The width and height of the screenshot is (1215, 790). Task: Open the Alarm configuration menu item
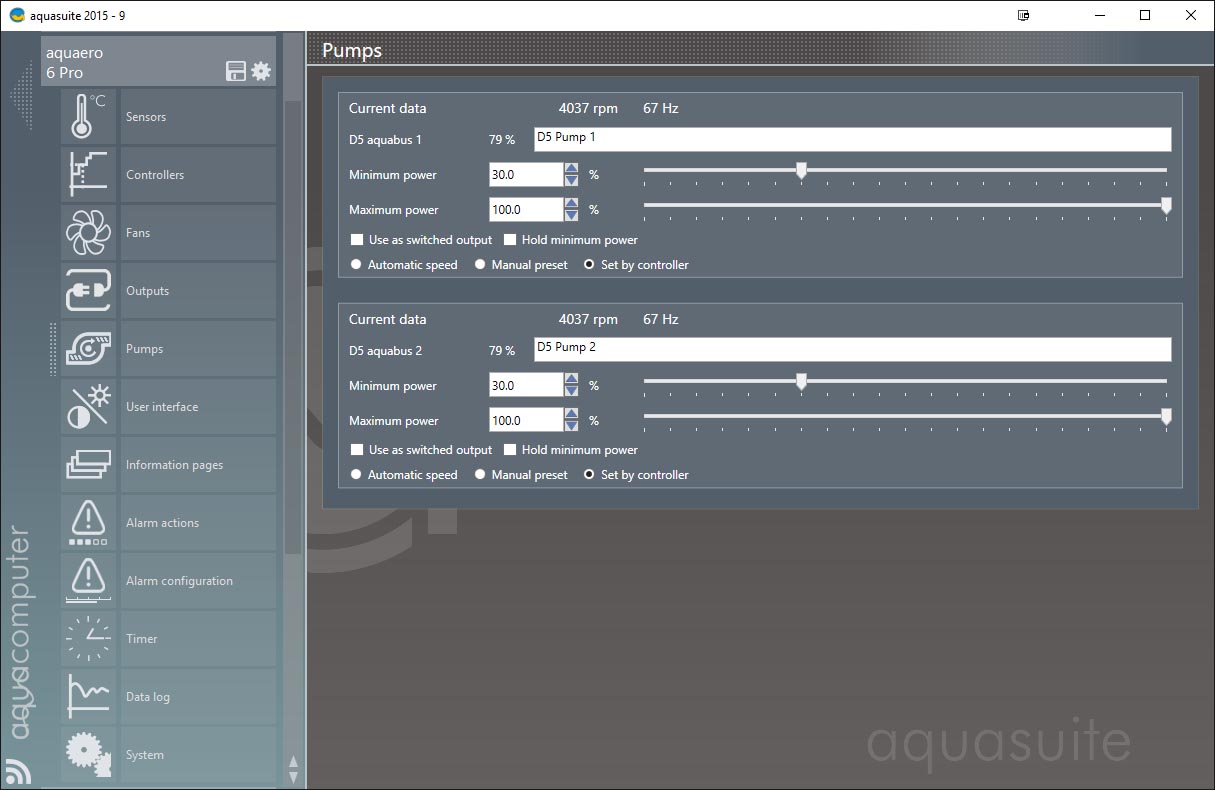pyautogui.click(x=179, y=581)
